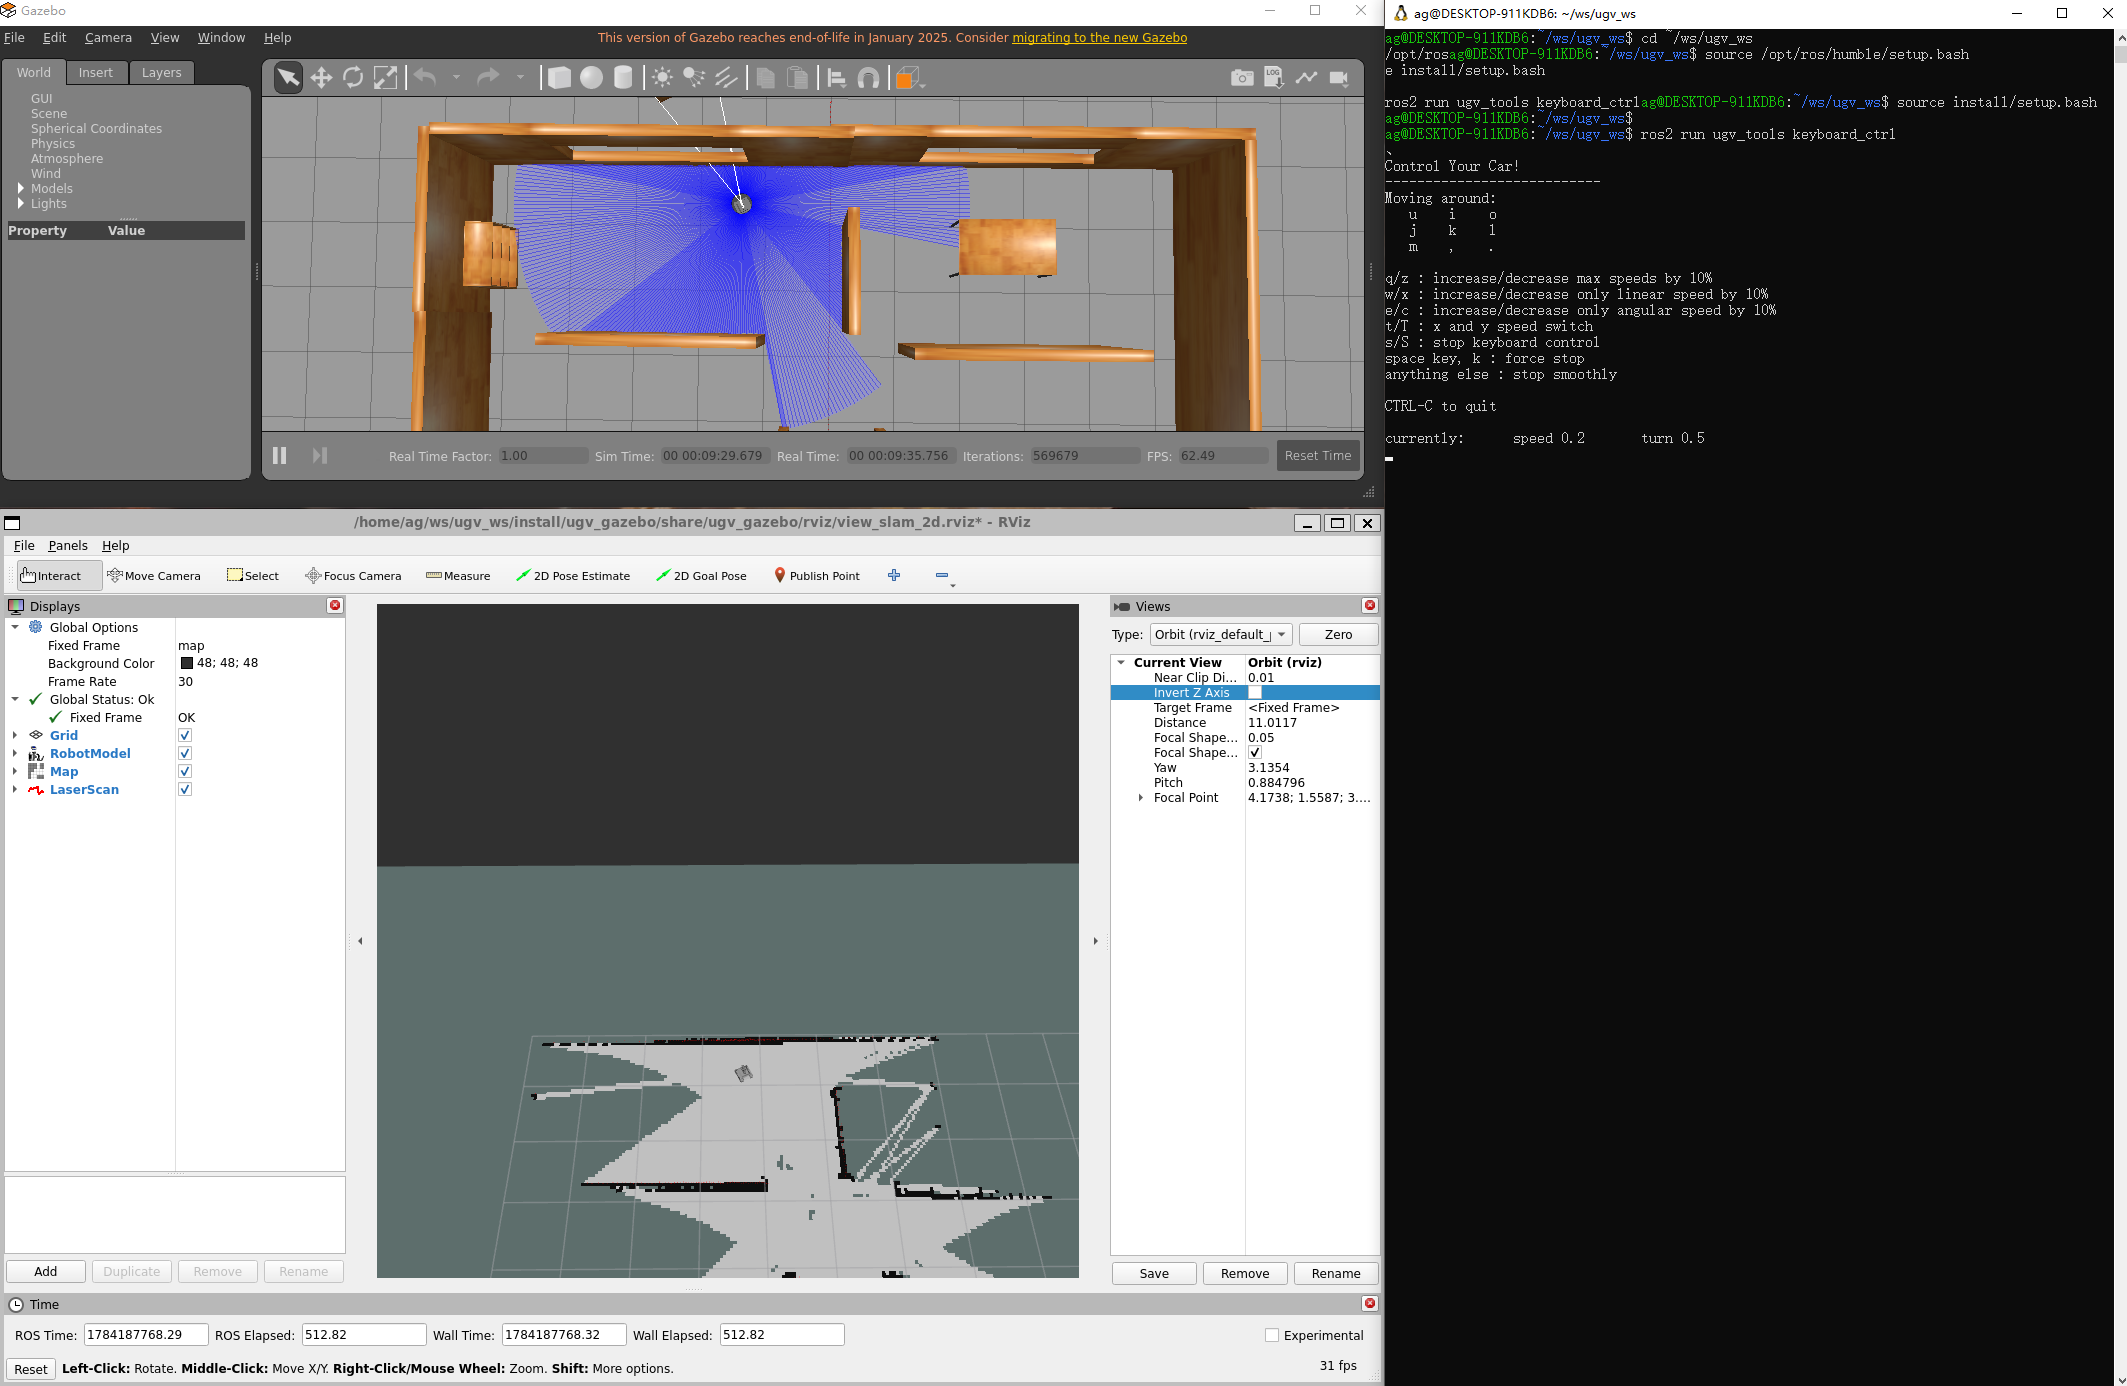This screenshot has height=1386, width=2127.
Task: Click the Reset Time button in Gazebo
Action: [1318, 455]
